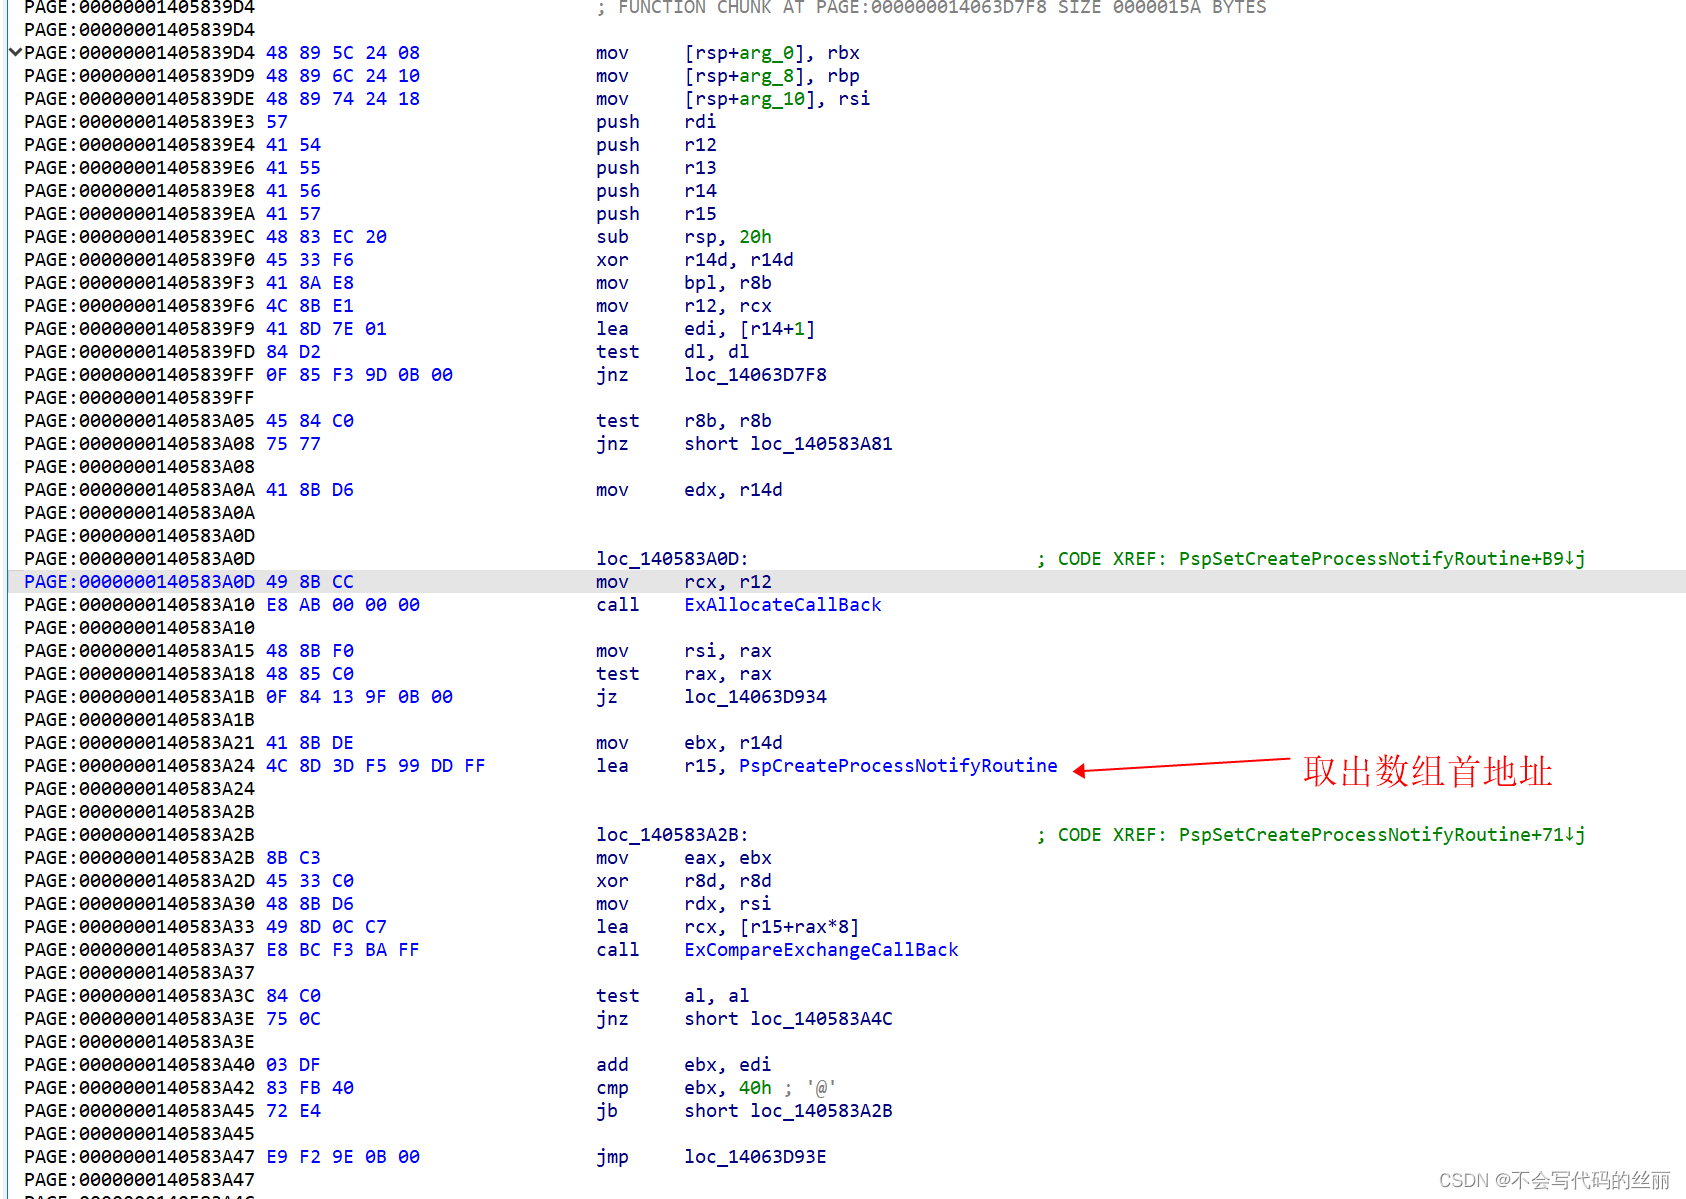Click the ExCompareExchangeCallBack call target
The width and height of the screenshot is (1686, 1199).
pos(821,950)
